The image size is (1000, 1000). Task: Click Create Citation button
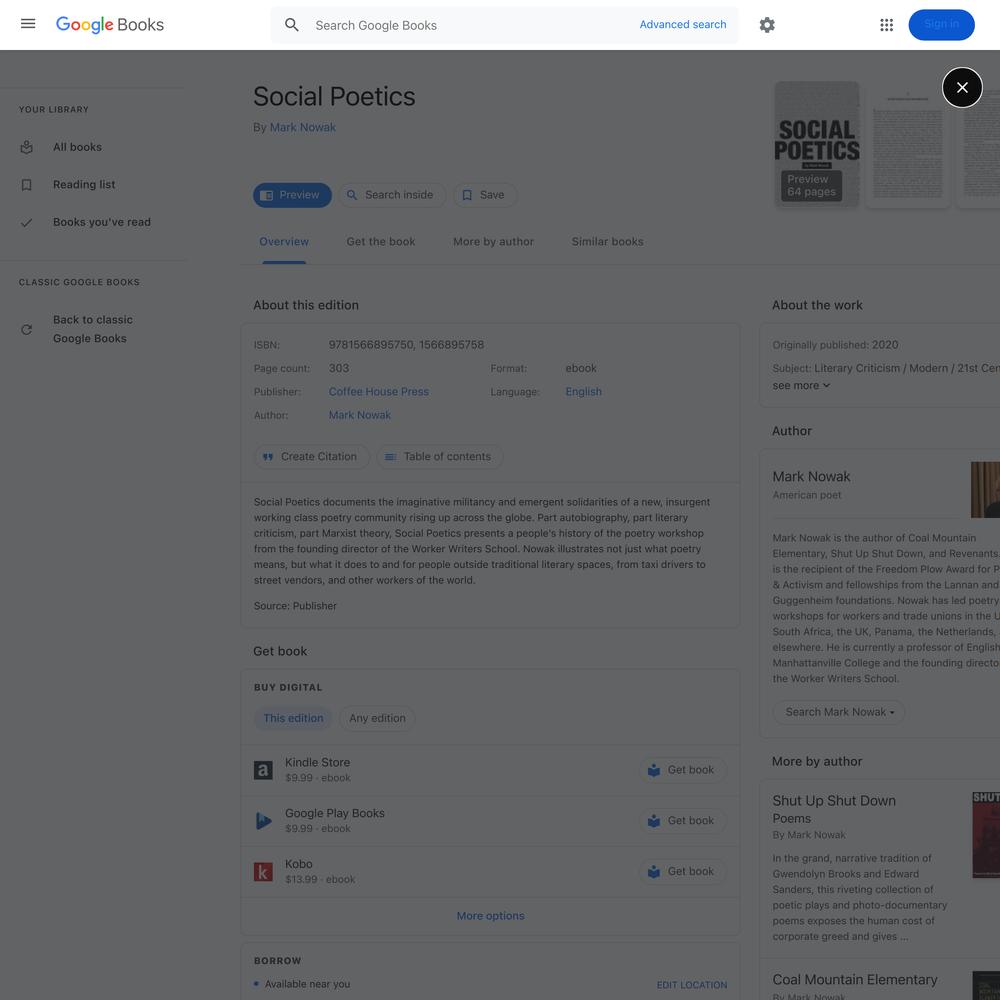pyautogui.click(x=311, y=457)
